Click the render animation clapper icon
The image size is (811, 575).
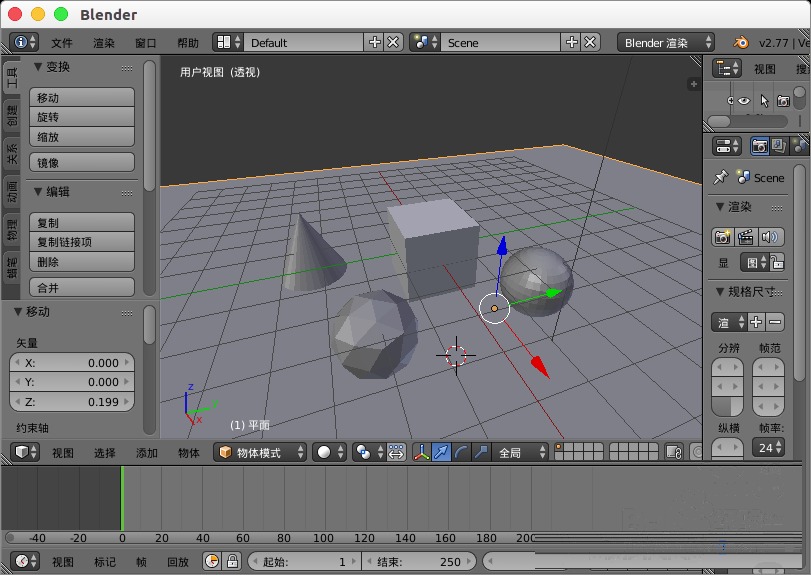745,237
